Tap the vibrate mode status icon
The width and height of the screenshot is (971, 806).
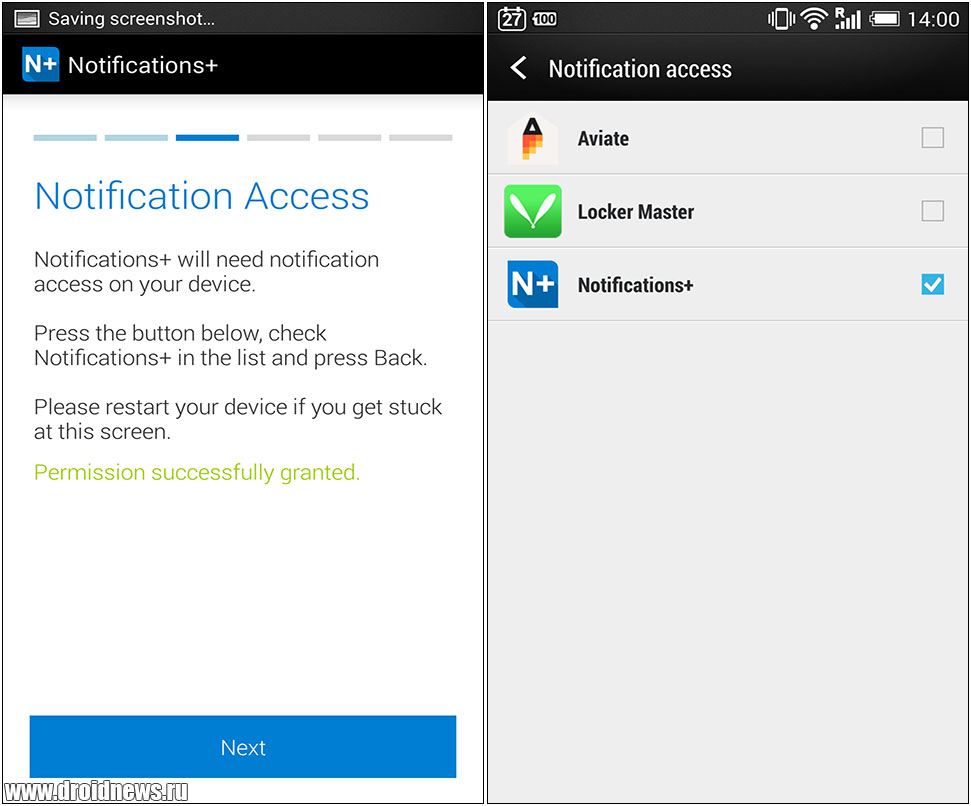click(781, 19)
